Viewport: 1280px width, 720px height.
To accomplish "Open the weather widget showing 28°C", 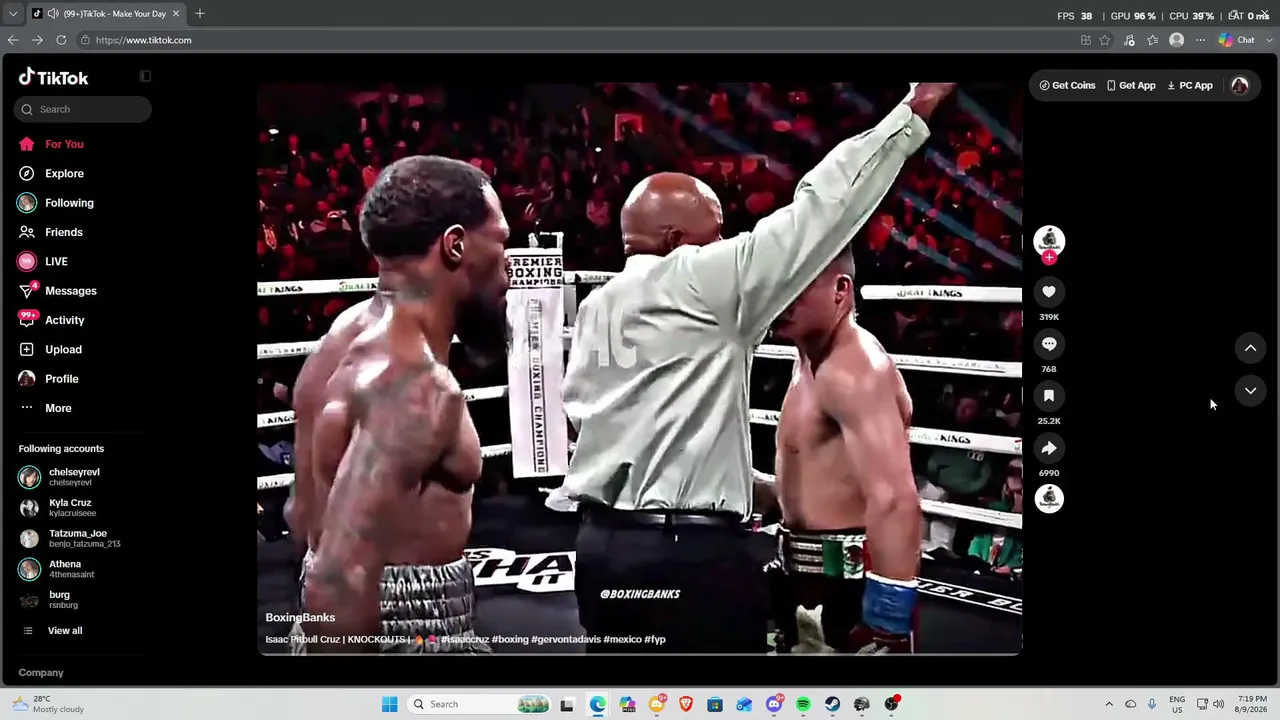I will 47,704.
